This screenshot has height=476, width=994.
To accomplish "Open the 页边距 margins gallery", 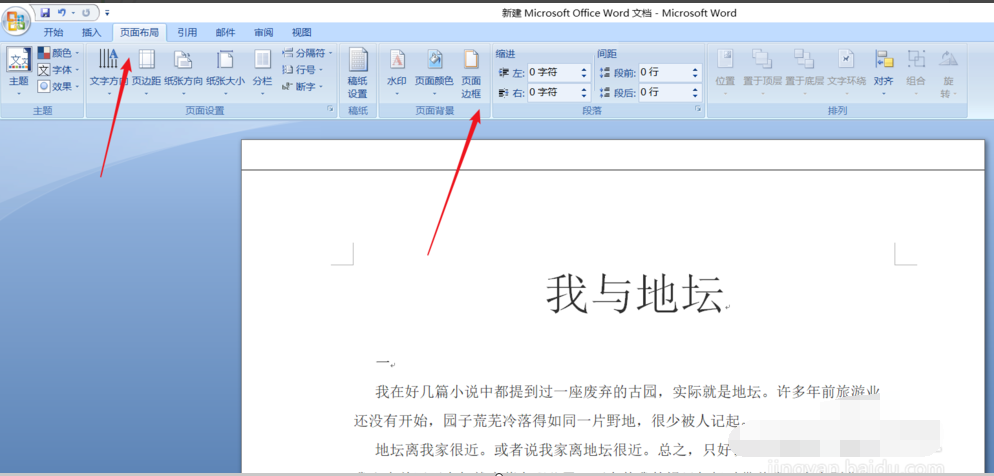I will pyautogui.click(x=146, y=72).
